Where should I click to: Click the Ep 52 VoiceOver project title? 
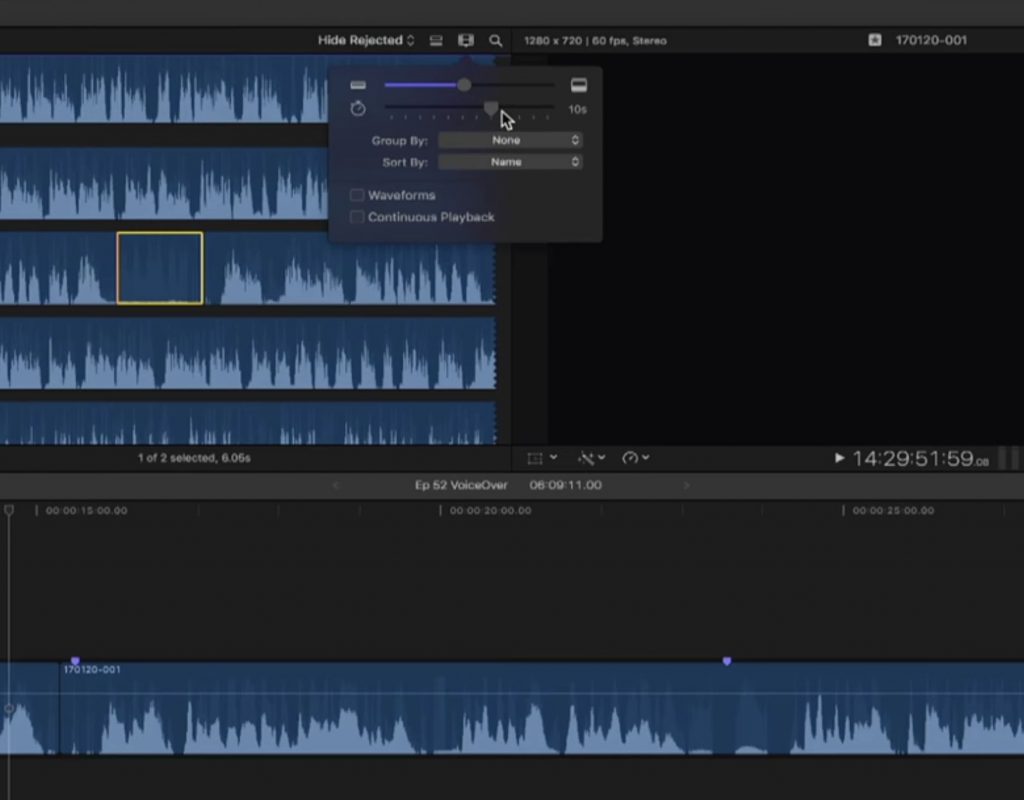click(461, 485)
